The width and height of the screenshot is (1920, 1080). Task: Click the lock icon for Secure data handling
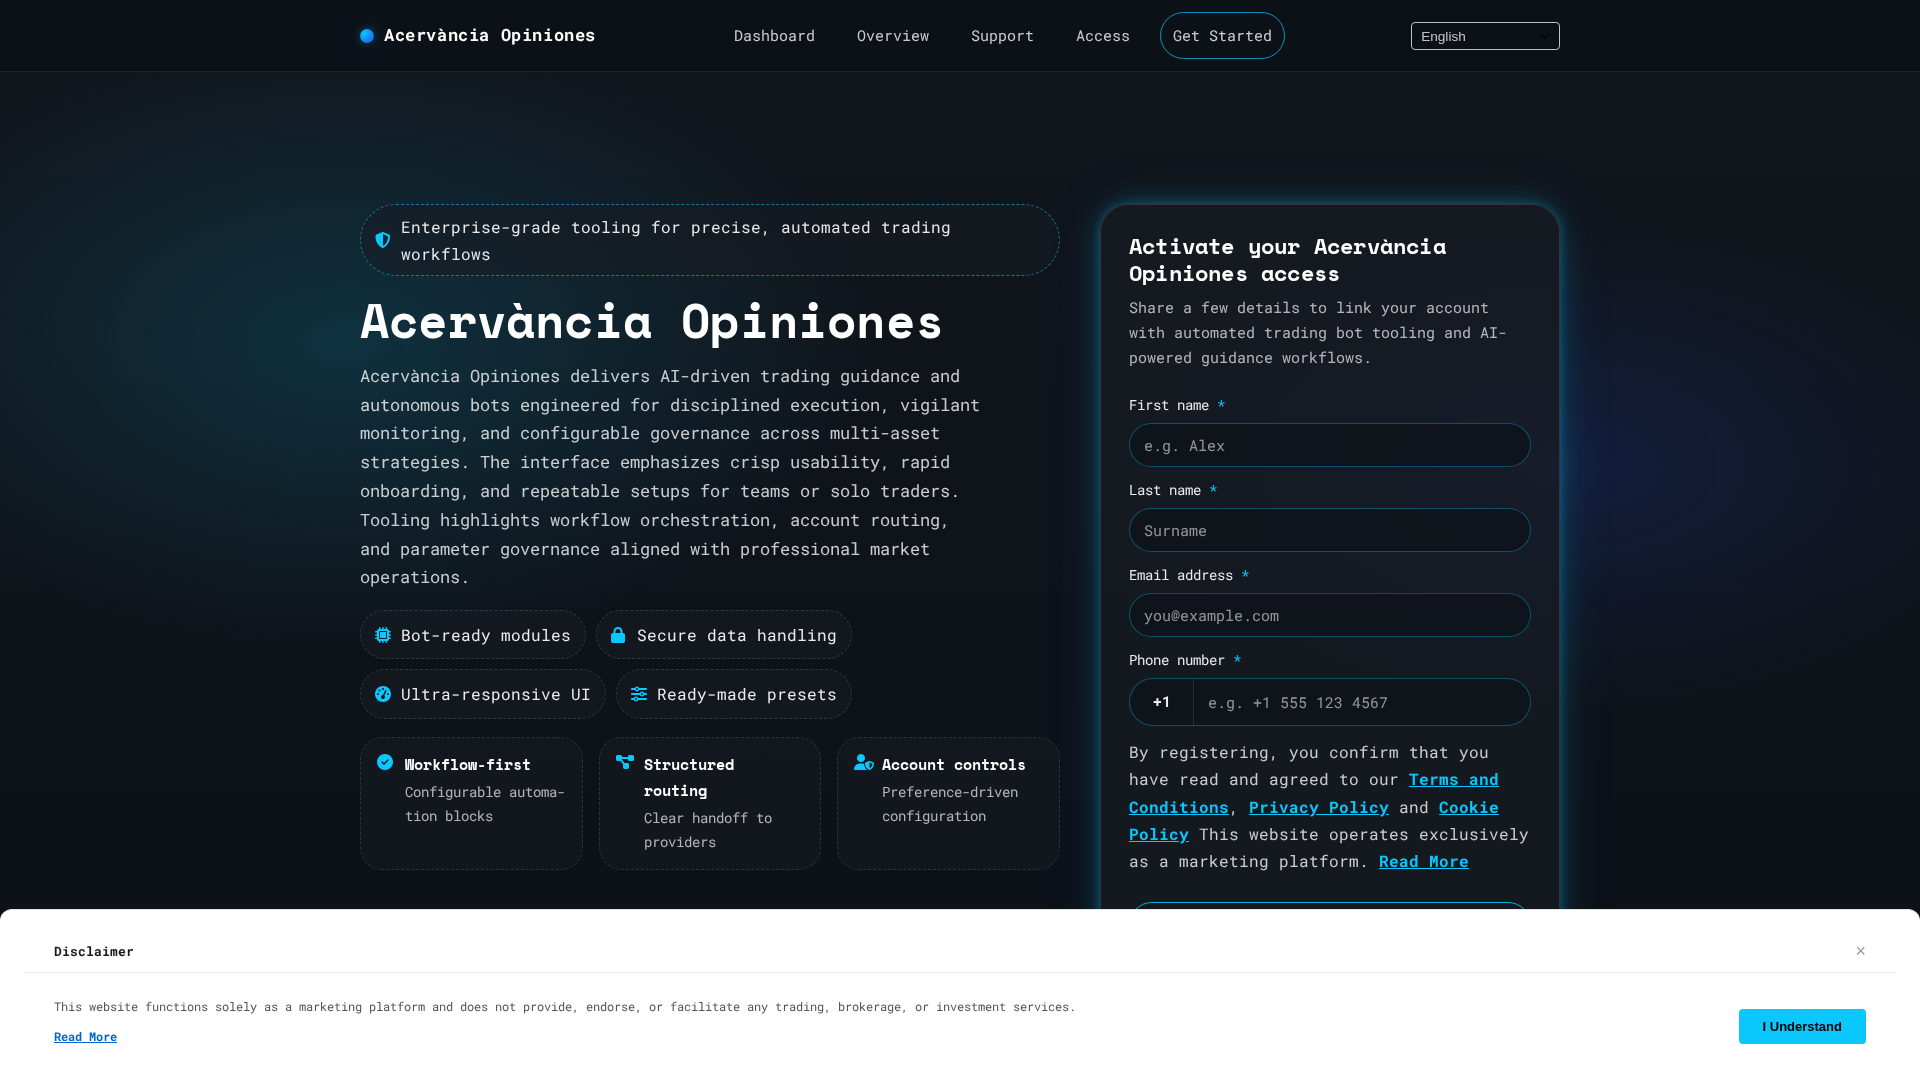618,635
